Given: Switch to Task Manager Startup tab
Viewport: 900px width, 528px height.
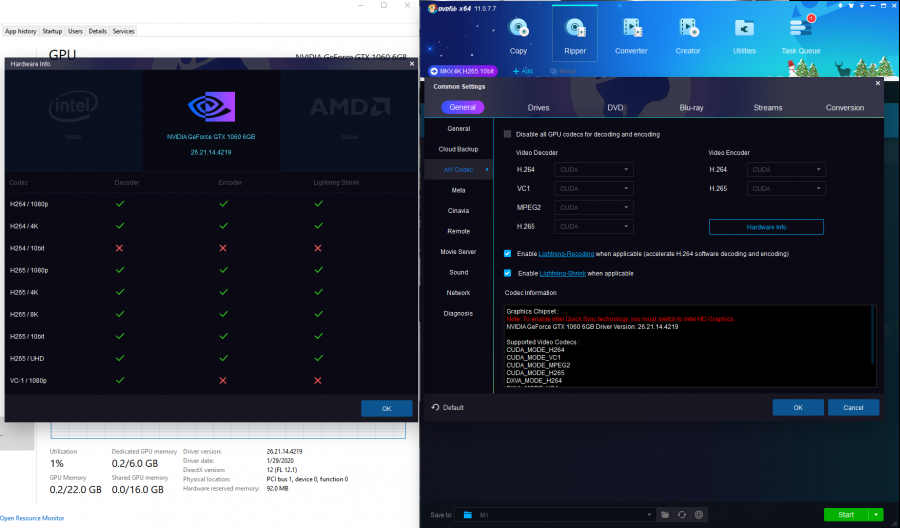Looking at the screenshot, I should (52, 31).
